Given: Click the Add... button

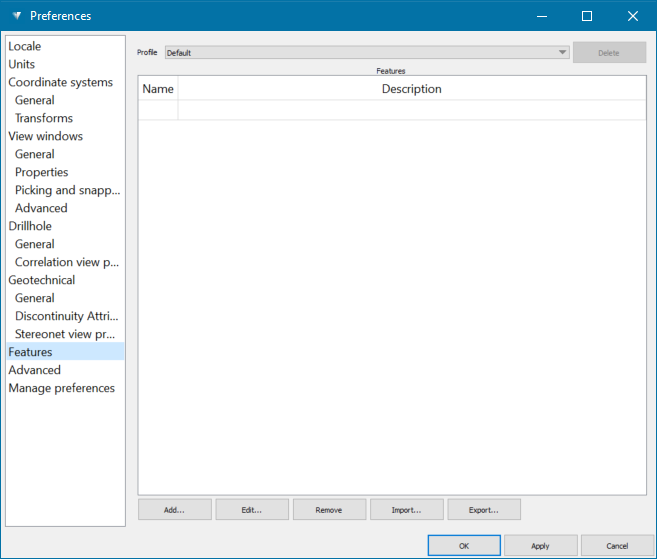Looking at the screenshot, I should click(175, 510).
